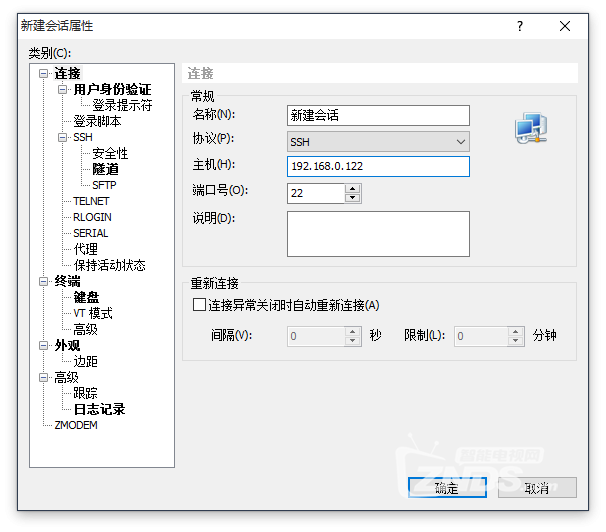Open the SFTP settings category
This screenshot has height=532, width=606.
point(104,185)
